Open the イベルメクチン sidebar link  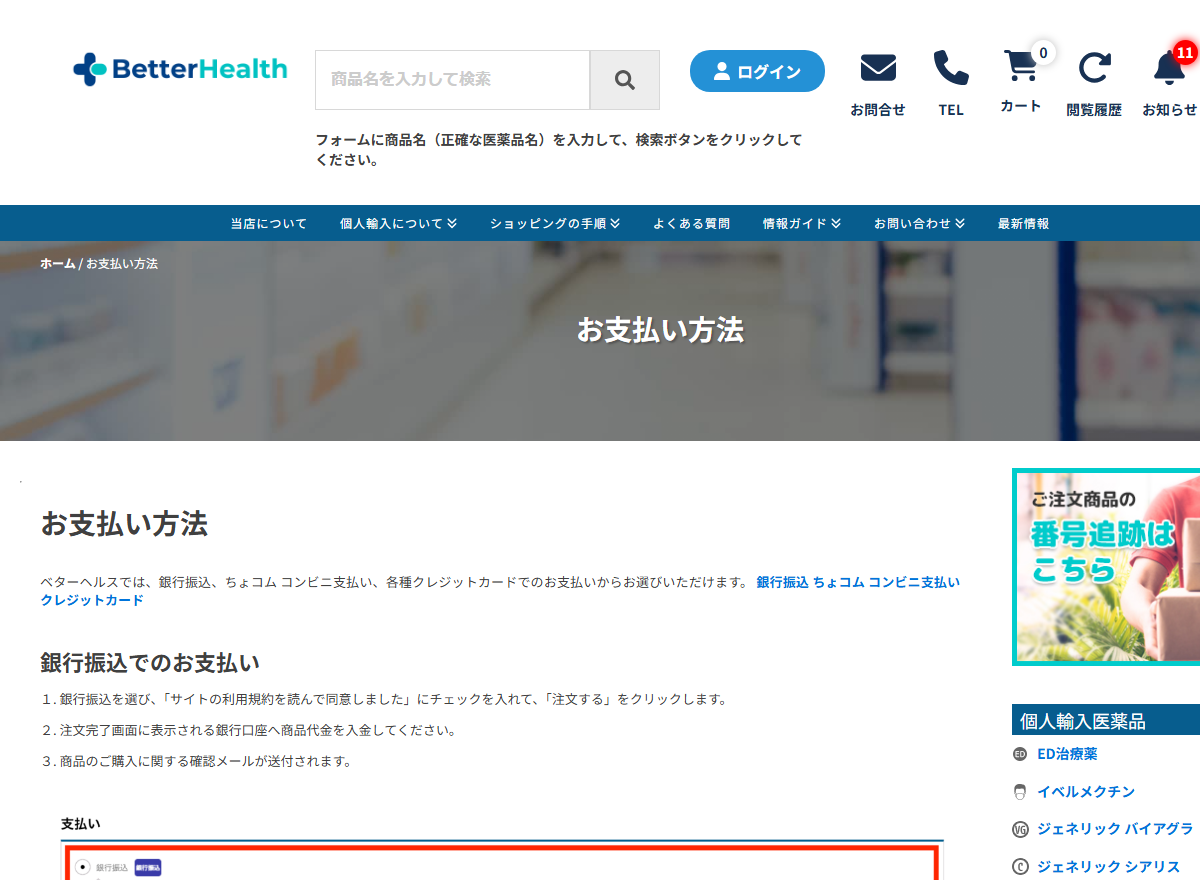(x=1086, y=792)
